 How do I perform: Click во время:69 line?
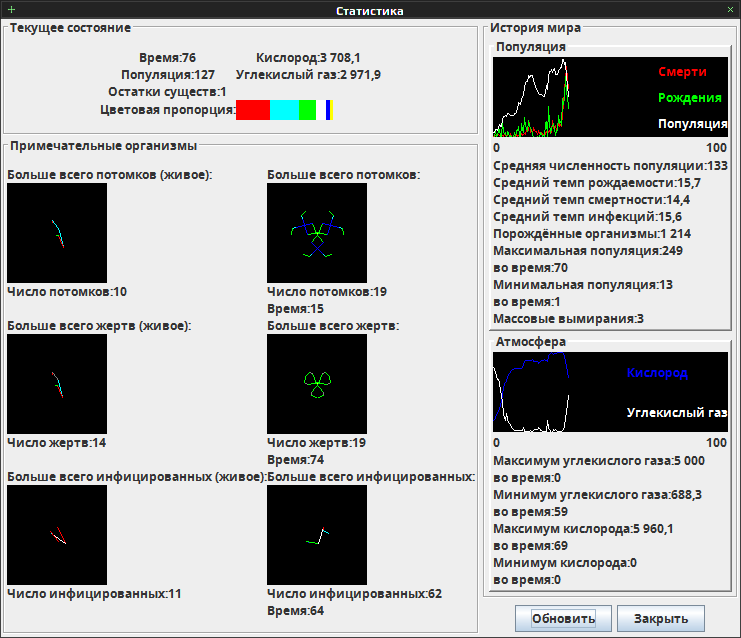(530, 546)
